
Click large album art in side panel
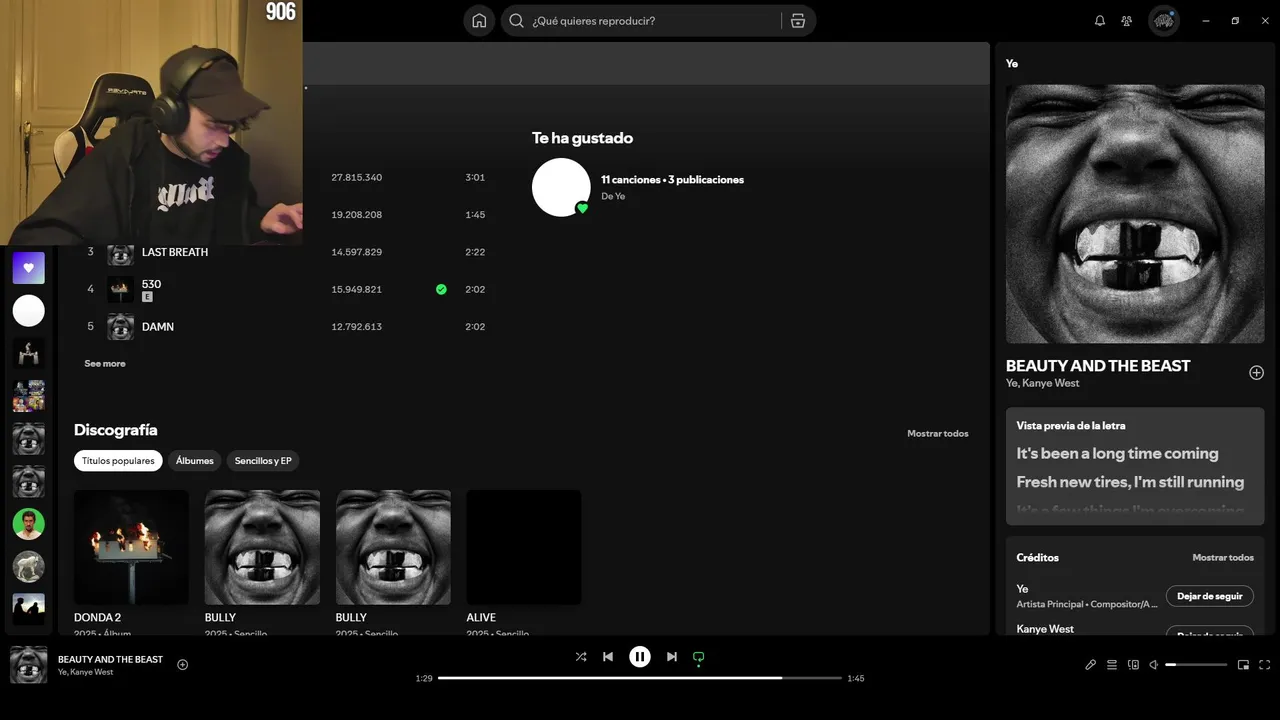coord(1135,214)
